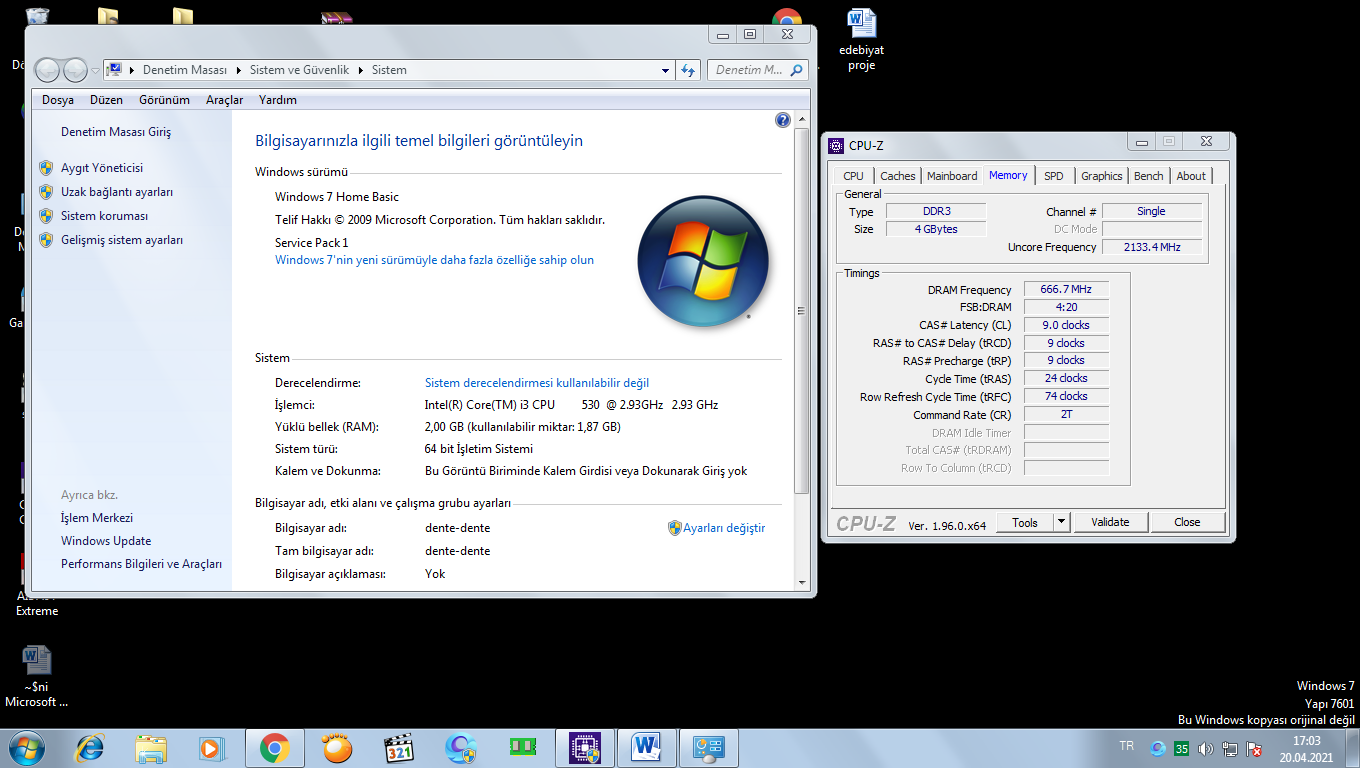The width and height of the screenshot is (1360, 768).
Task: Open the Düzen menu
Action: 106,100
